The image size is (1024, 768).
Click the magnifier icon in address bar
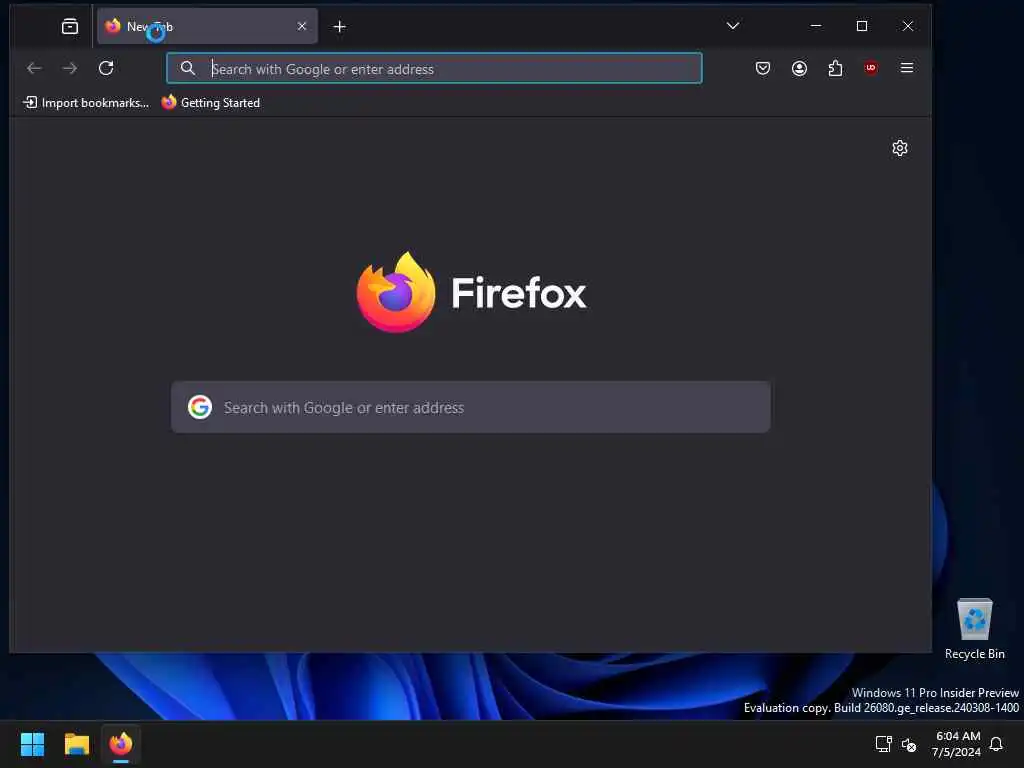coord(188,68)
